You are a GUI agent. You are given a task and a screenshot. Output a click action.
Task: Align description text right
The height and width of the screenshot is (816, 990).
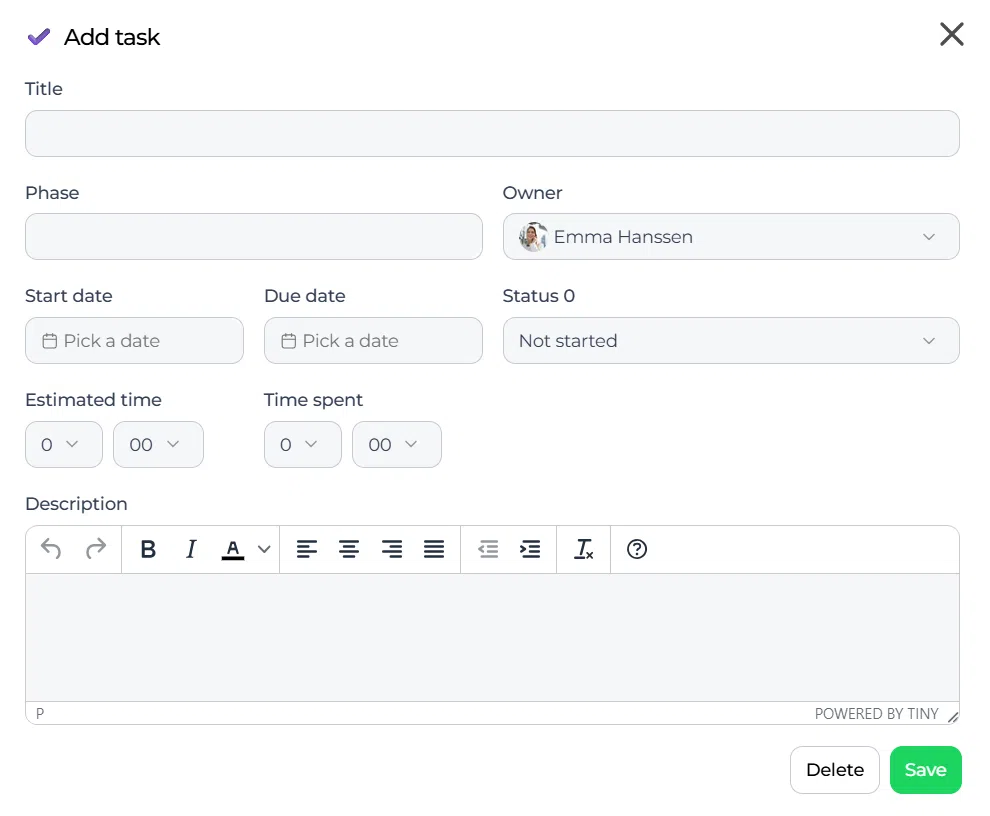point(391,549)
